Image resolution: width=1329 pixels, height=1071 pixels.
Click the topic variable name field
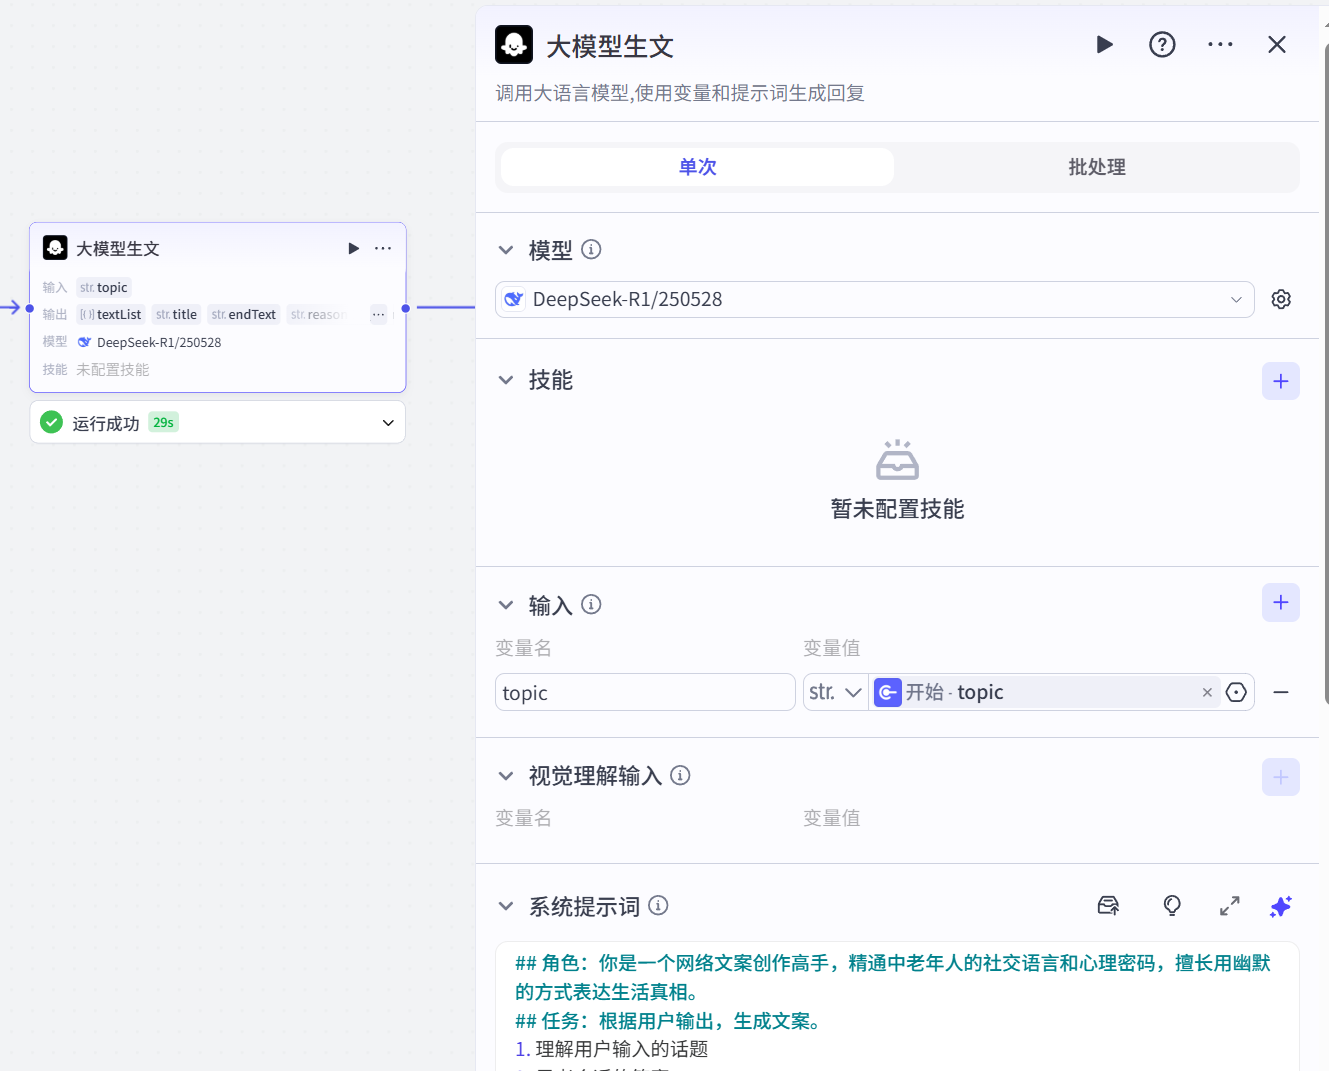645,692
